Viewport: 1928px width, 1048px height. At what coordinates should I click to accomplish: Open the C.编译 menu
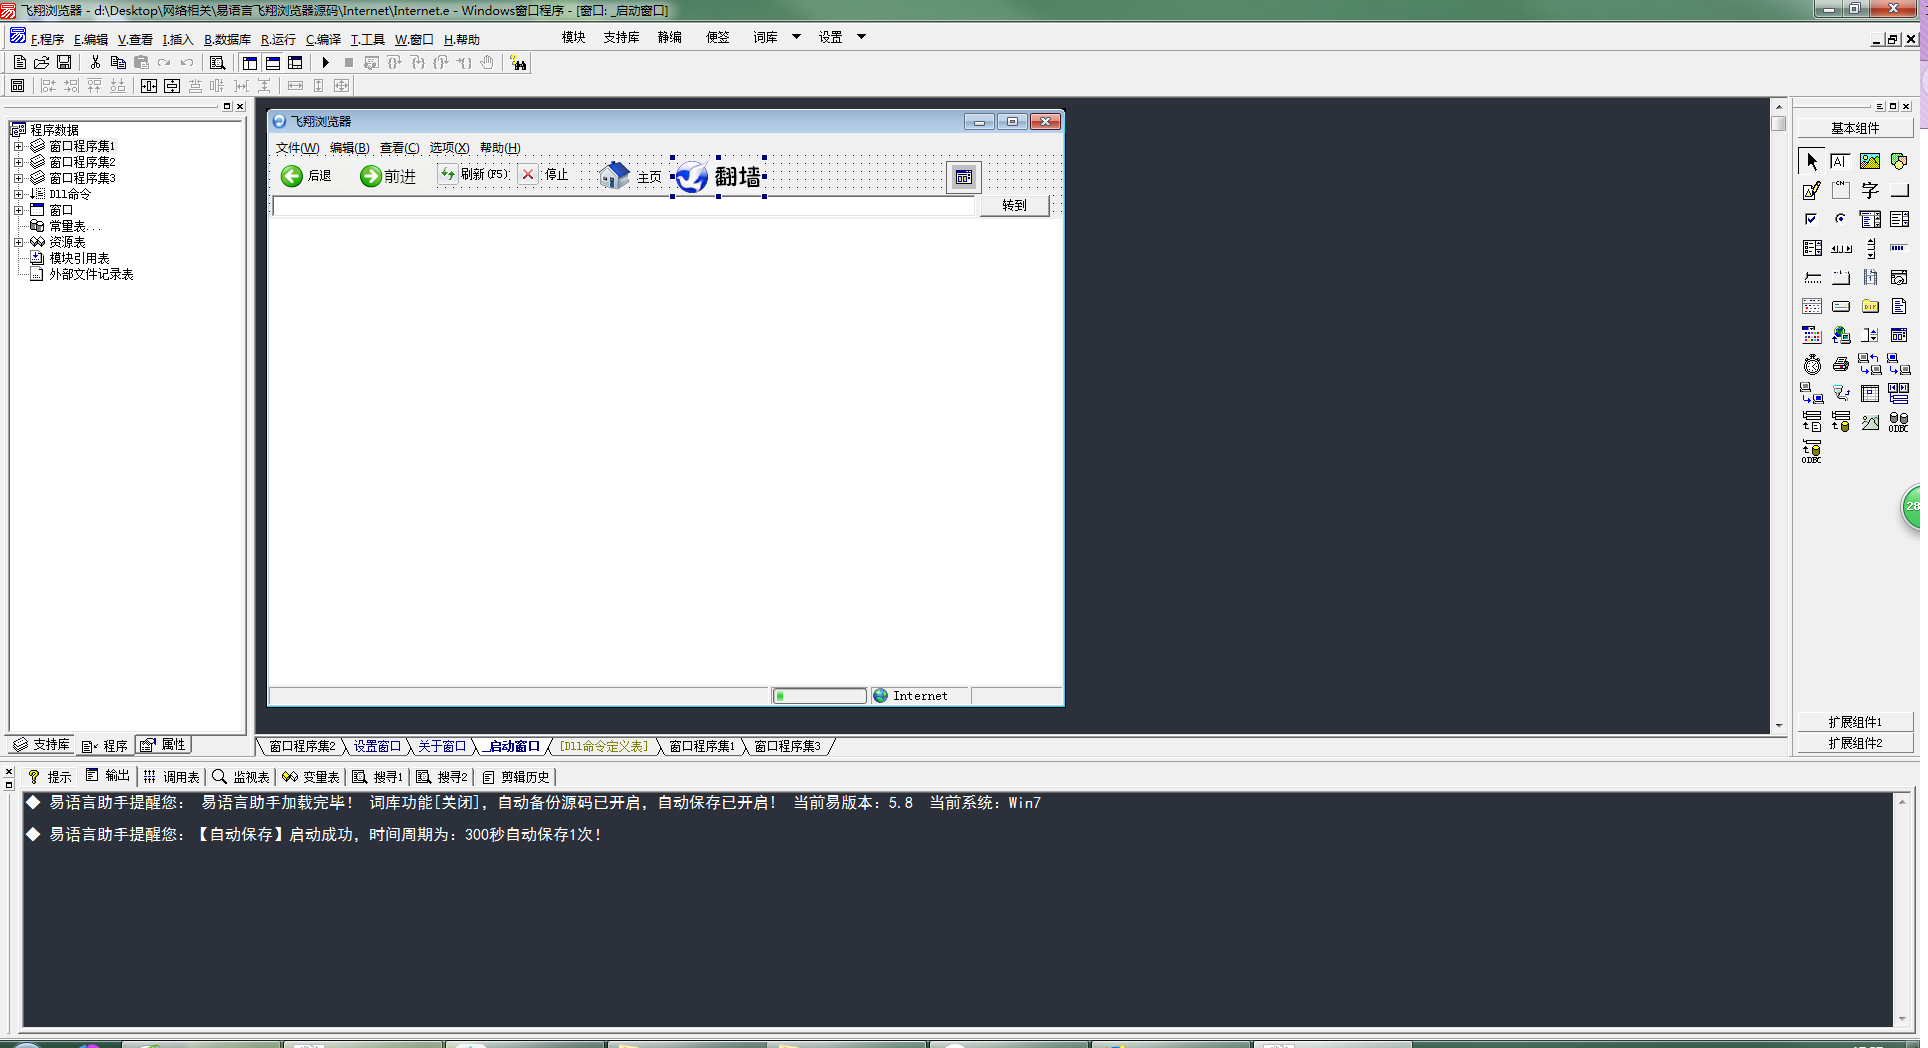click(323, 40)
